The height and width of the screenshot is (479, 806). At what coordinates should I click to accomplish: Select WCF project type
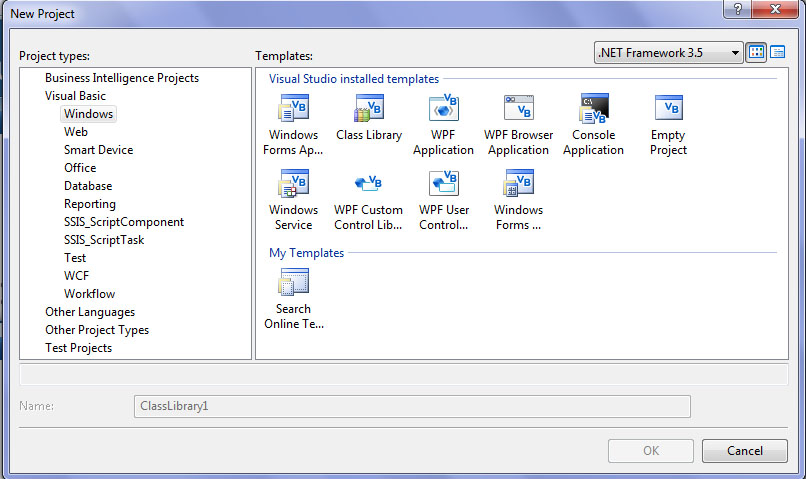click(77, 276)
